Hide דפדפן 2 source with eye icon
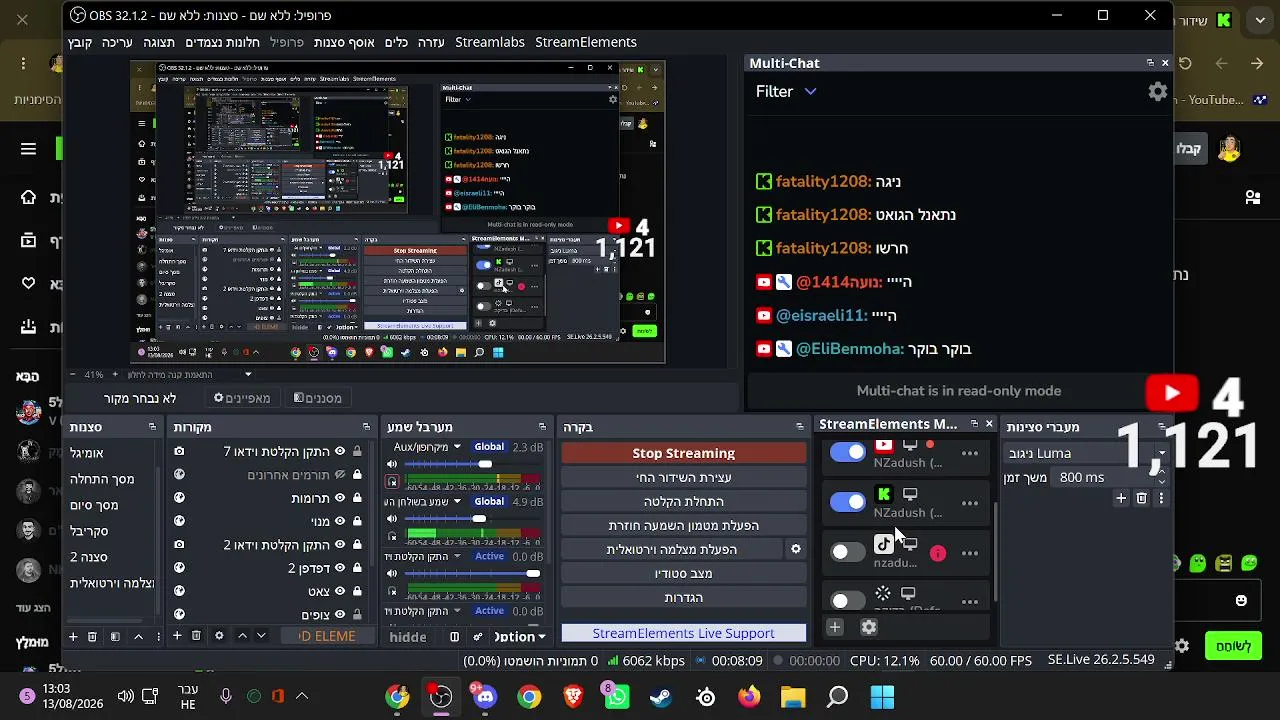This screenshot has width=1280, height=720. click(340, 568)
